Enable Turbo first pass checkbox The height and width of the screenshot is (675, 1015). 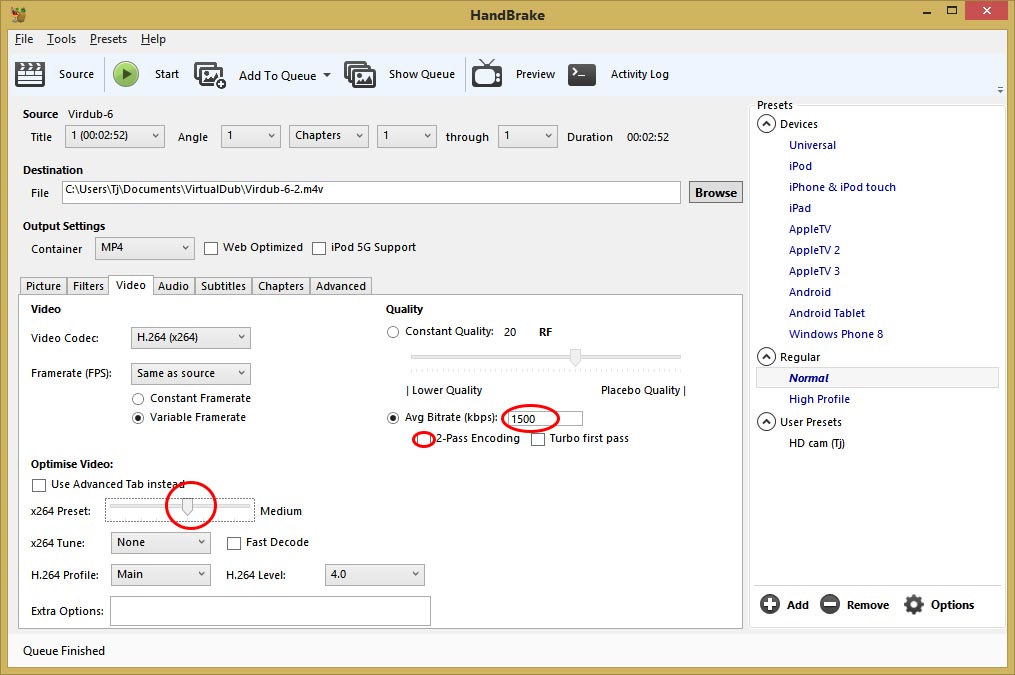(x=538, y=439)
